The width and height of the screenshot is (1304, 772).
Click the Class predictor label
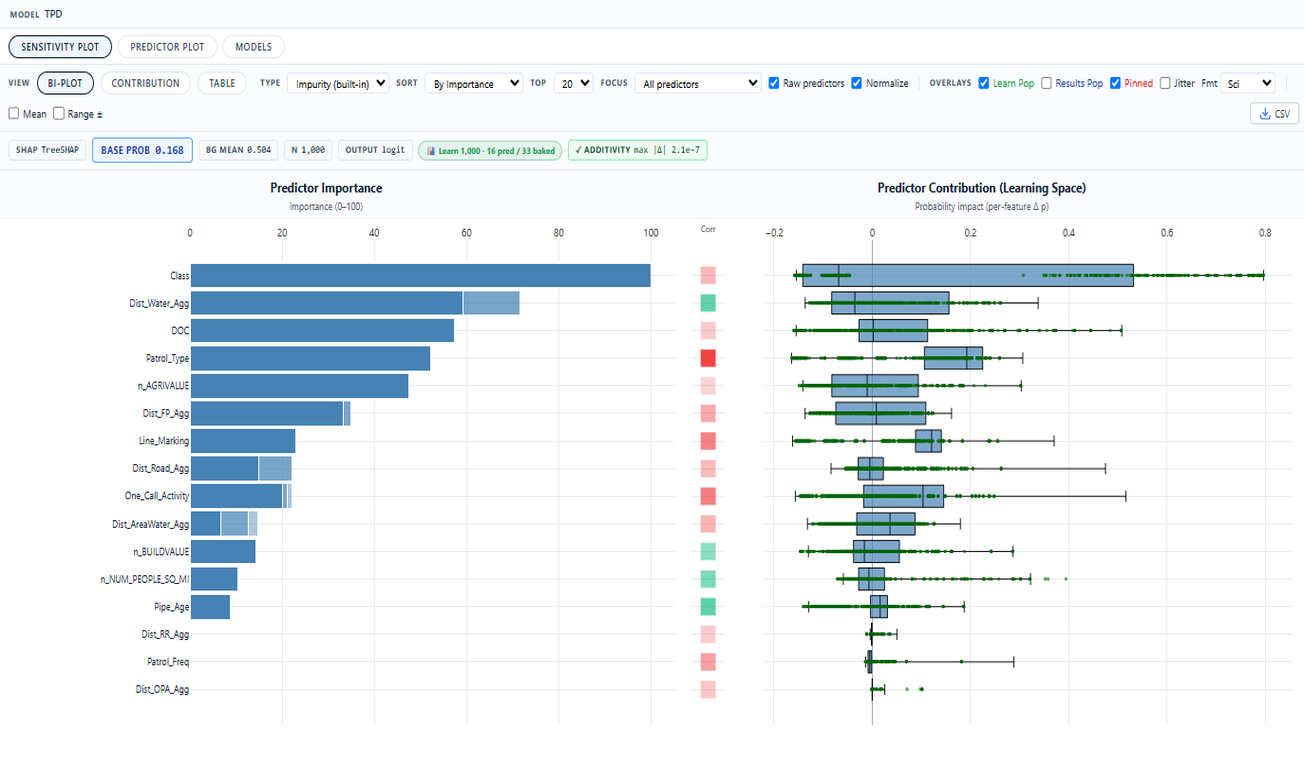(179, 275)
